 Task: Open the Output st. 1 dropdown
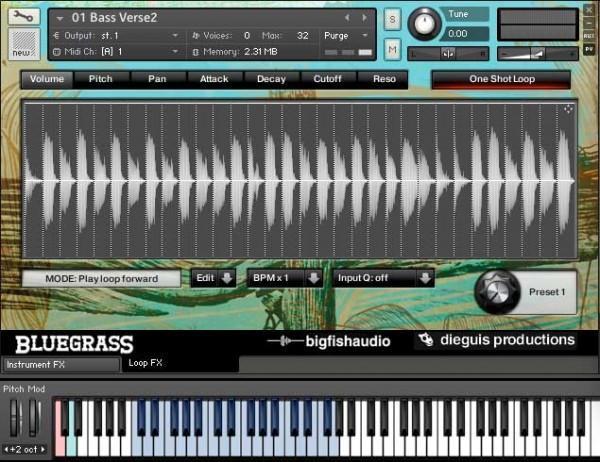pos(175,36)
